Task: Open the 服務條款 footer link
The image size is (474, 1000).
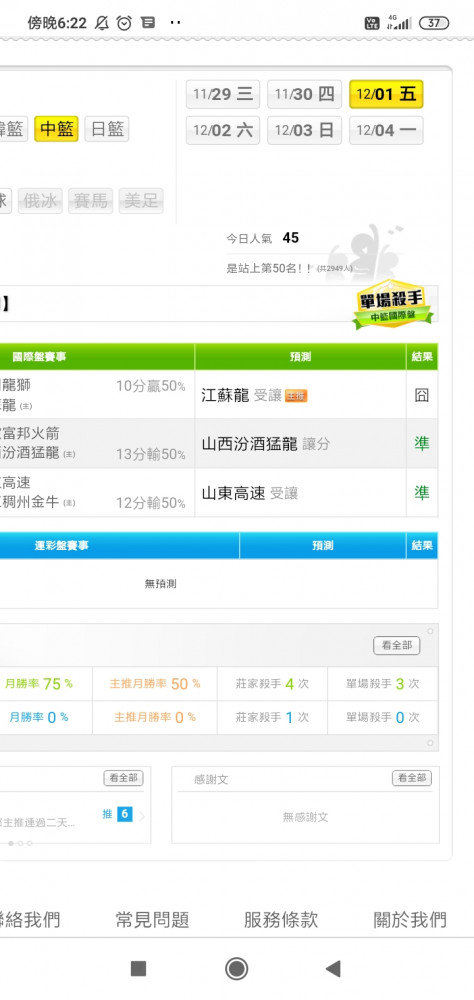Action: pyautogui.click(x=281, y=920)
